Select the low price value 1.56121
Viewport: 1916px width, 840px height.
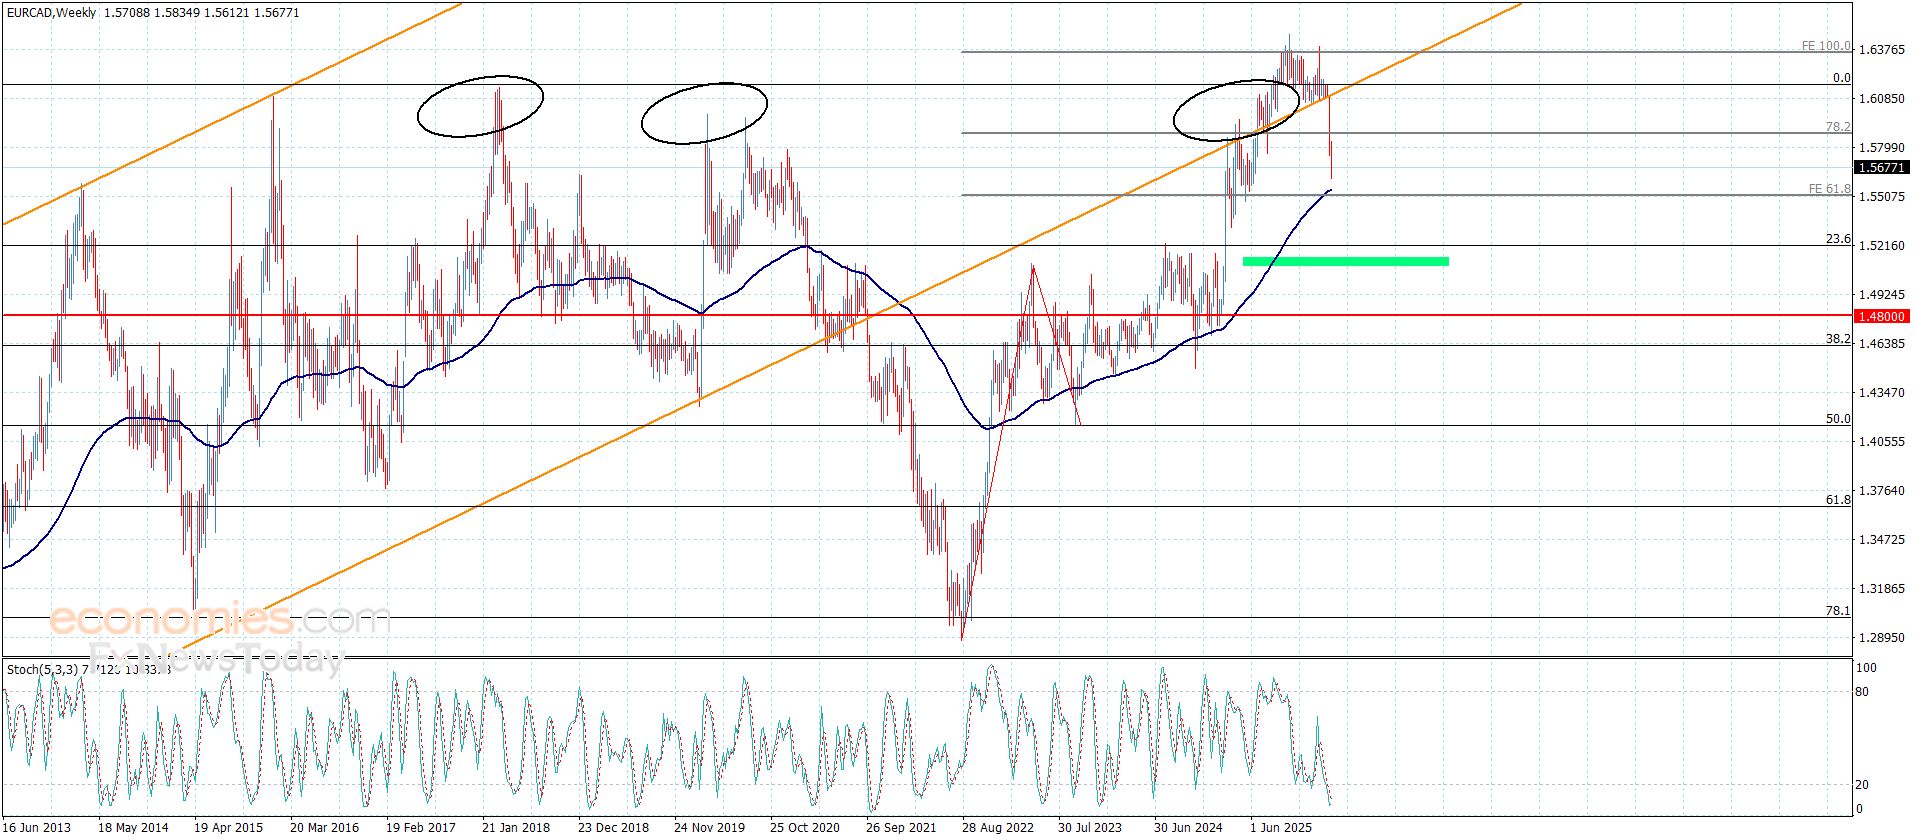(228, 13)
